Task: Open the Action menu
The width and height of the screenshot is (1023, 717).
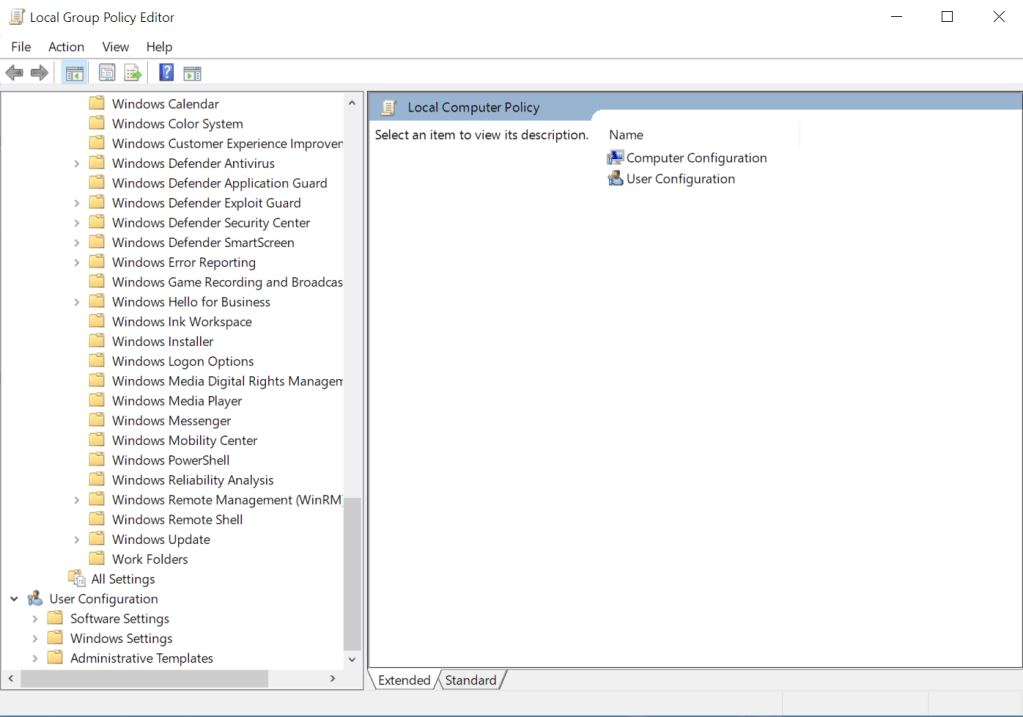Action: click(66, 47)
